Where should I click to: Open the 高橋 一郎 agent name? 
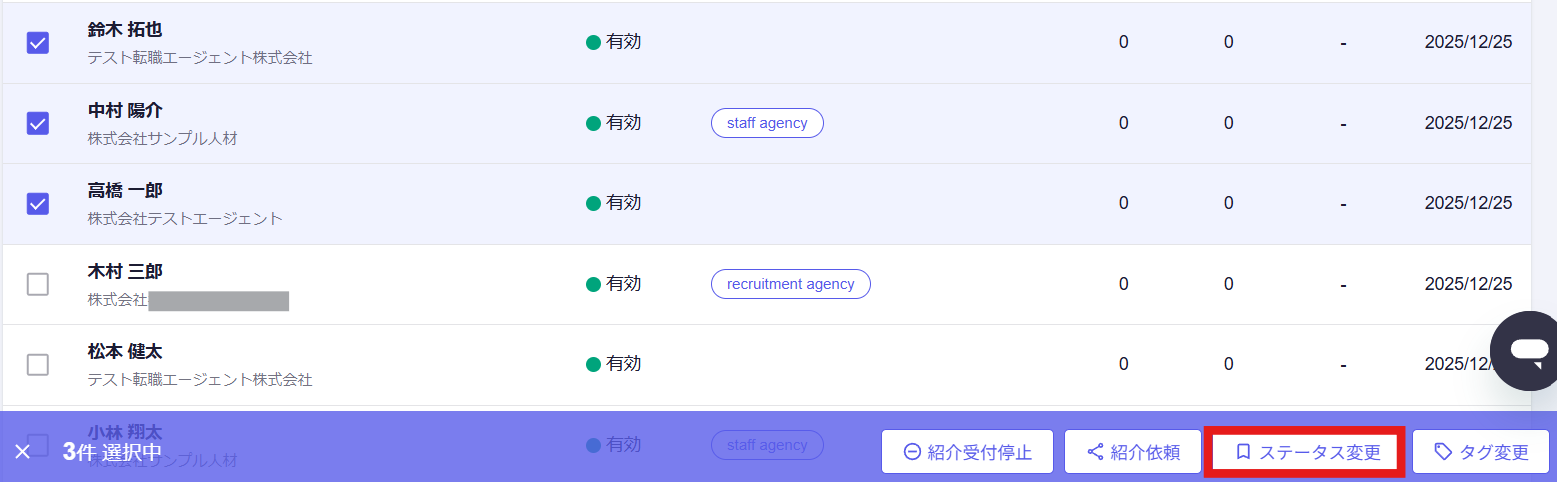pos(125,190)
